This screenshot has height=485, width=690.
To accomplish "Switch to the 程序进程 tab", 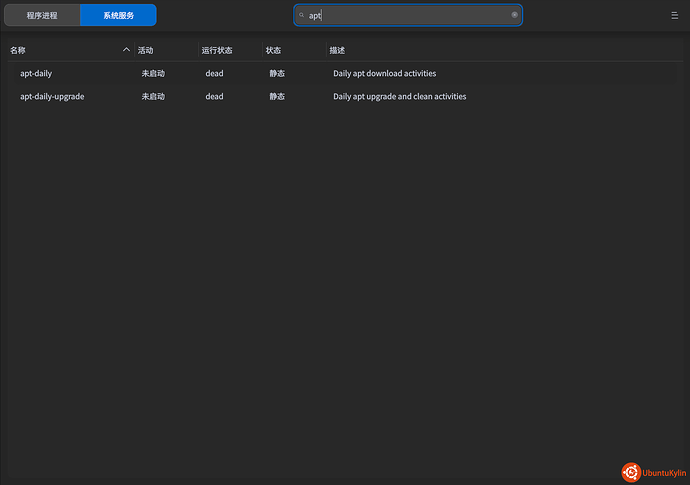I will [x=42, y=16].
